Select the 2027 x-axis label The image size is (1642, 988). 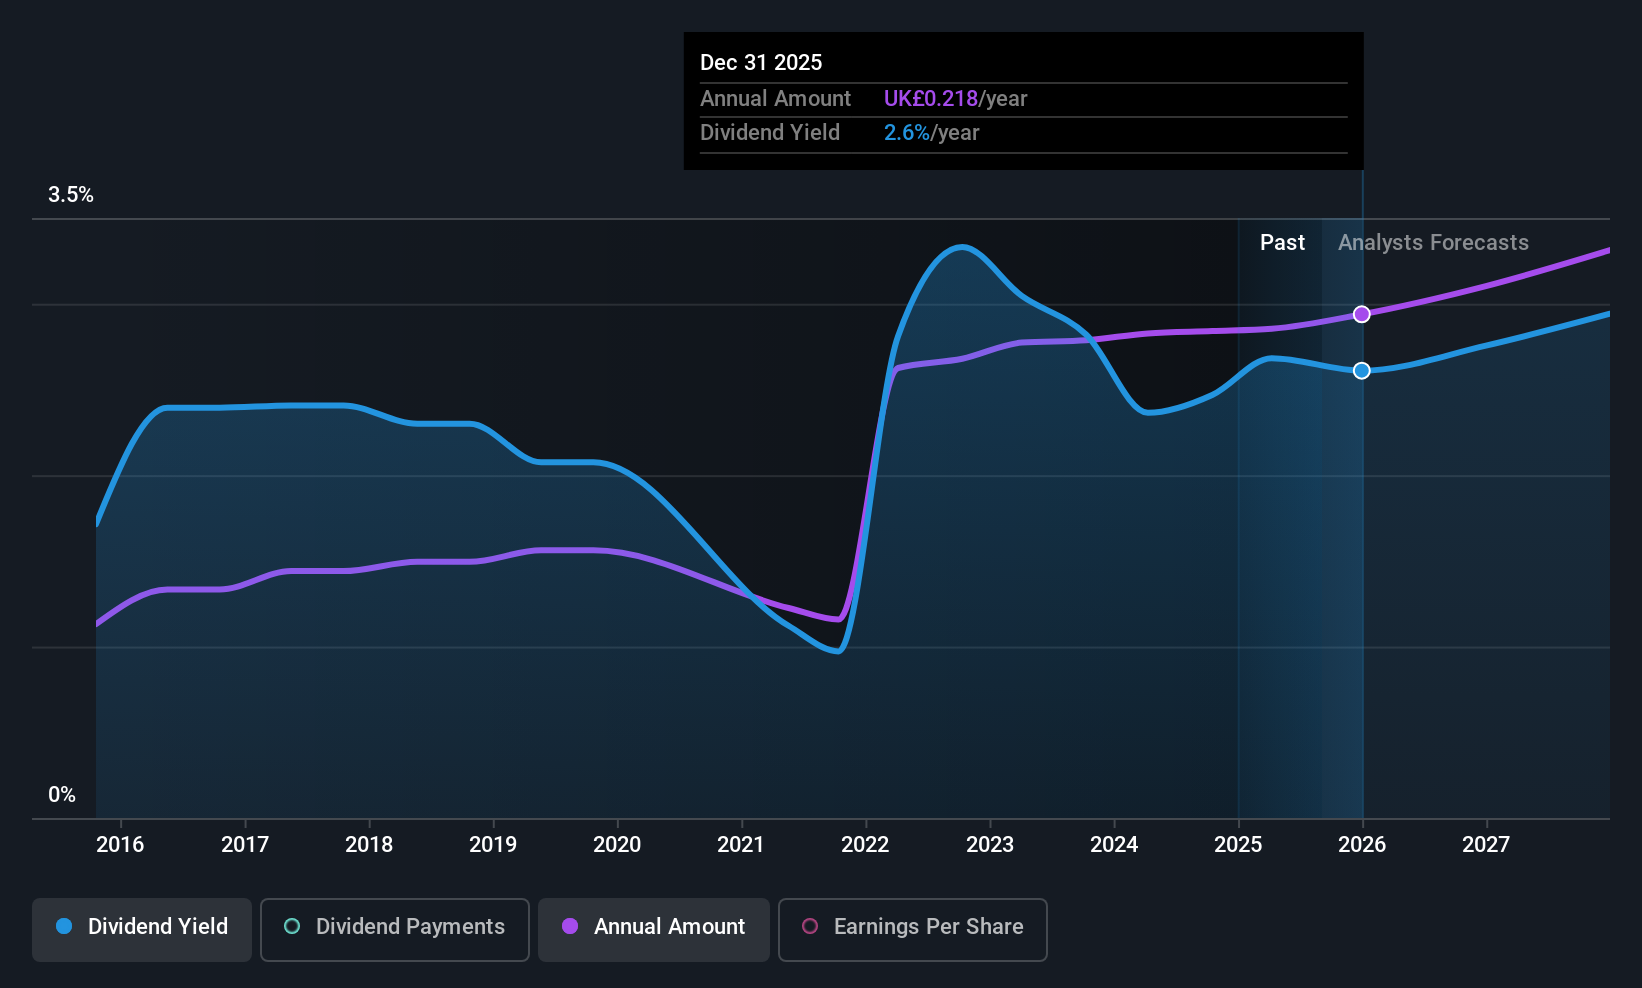pyautogui.click(x=1486, y=844)
